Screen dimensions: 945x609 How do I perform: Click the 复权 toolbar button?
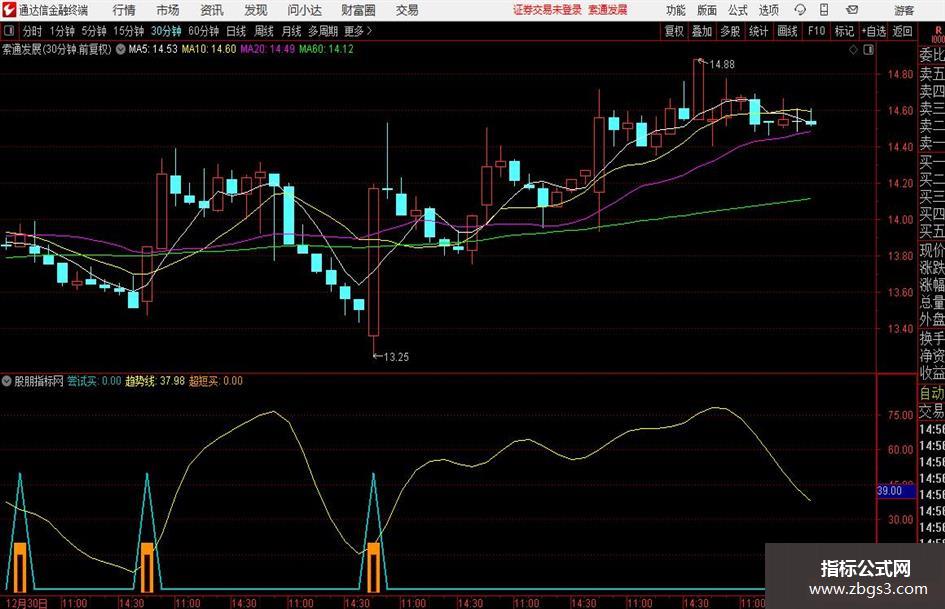coord(674,31)
